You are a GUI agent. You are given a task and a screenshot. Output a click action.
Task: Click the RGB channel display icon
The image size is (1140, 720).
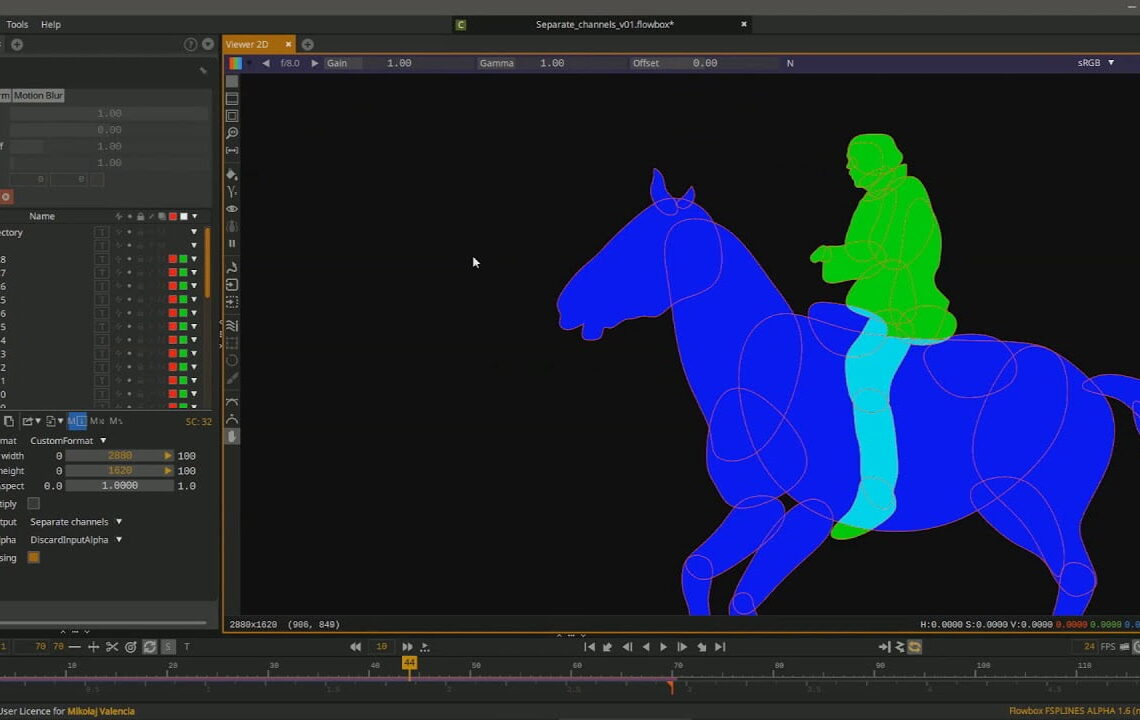234,63
